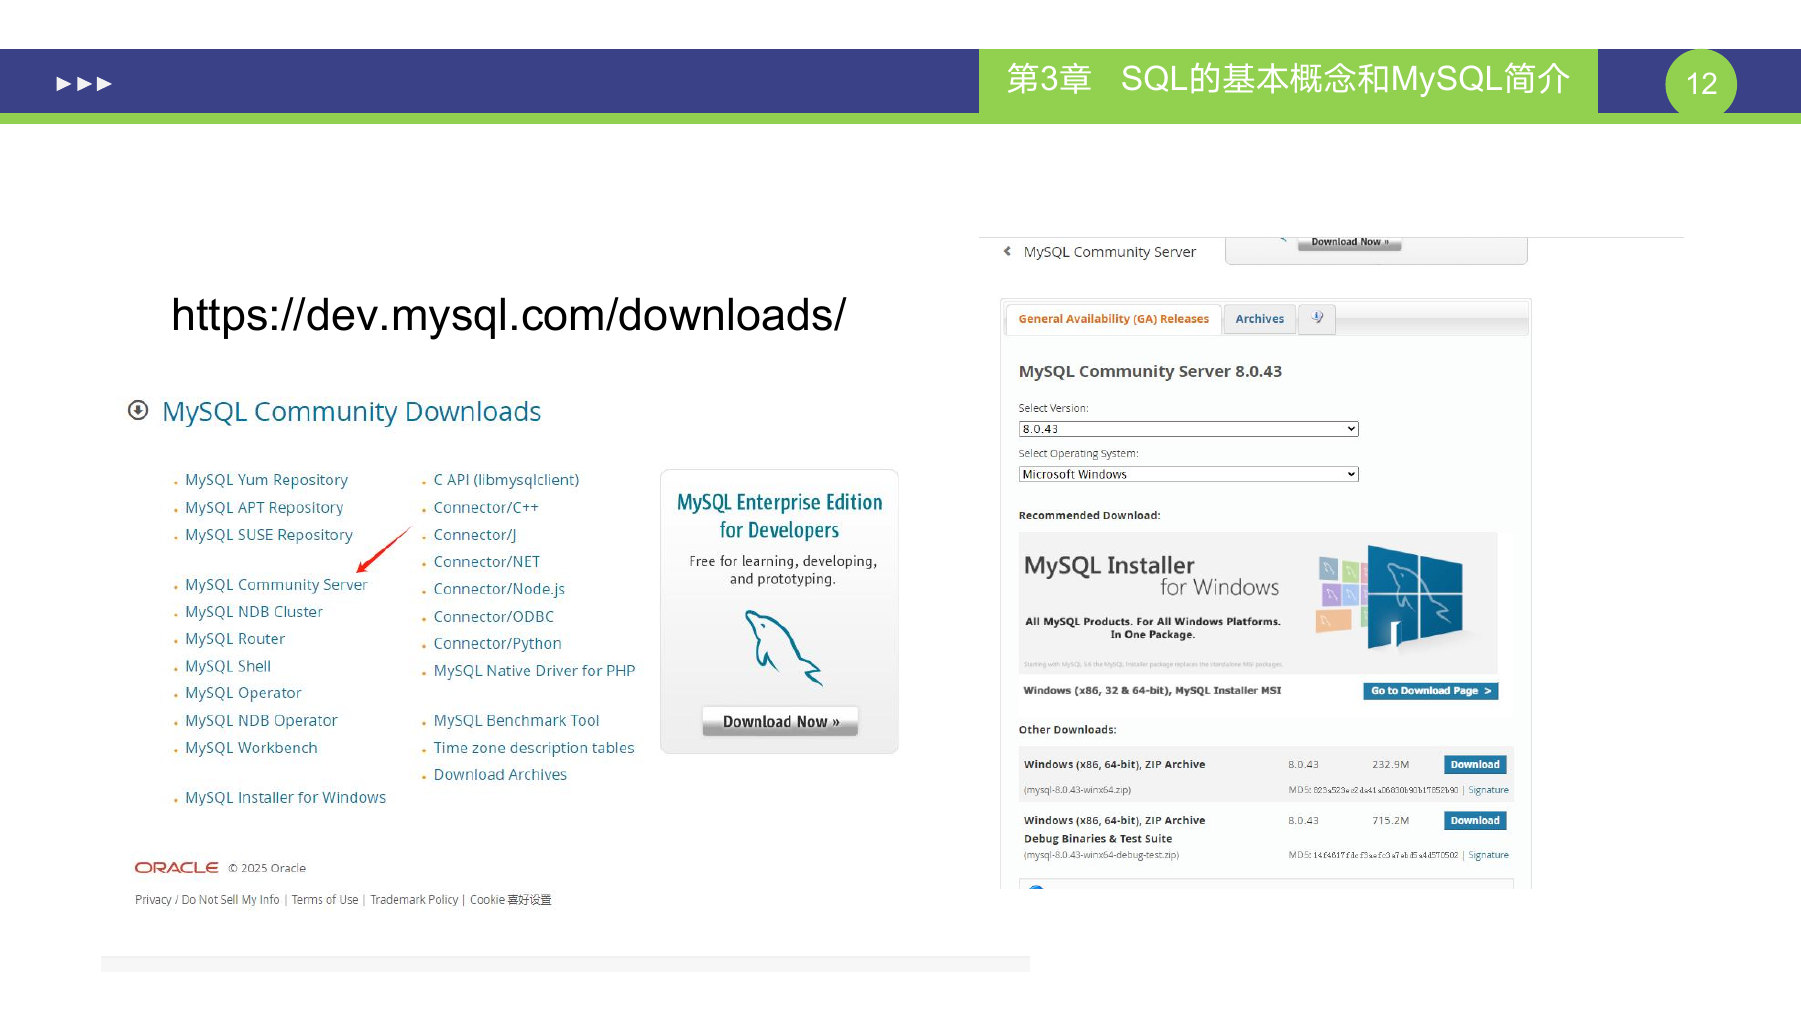Click the download circle icon beside MySQL Community Downloads

pos(138,410)
